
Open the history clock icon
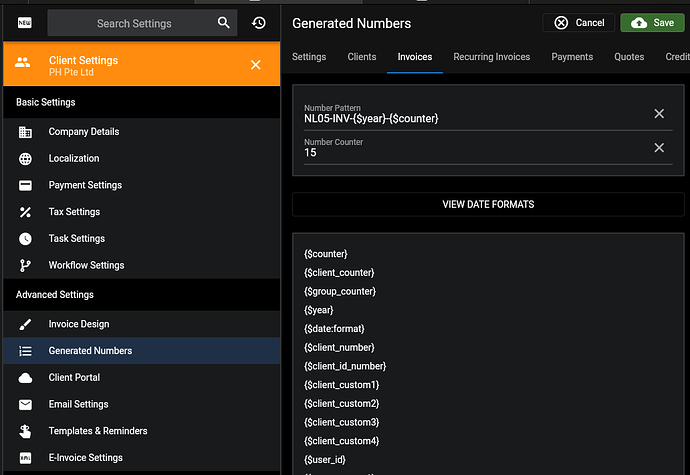259,23
